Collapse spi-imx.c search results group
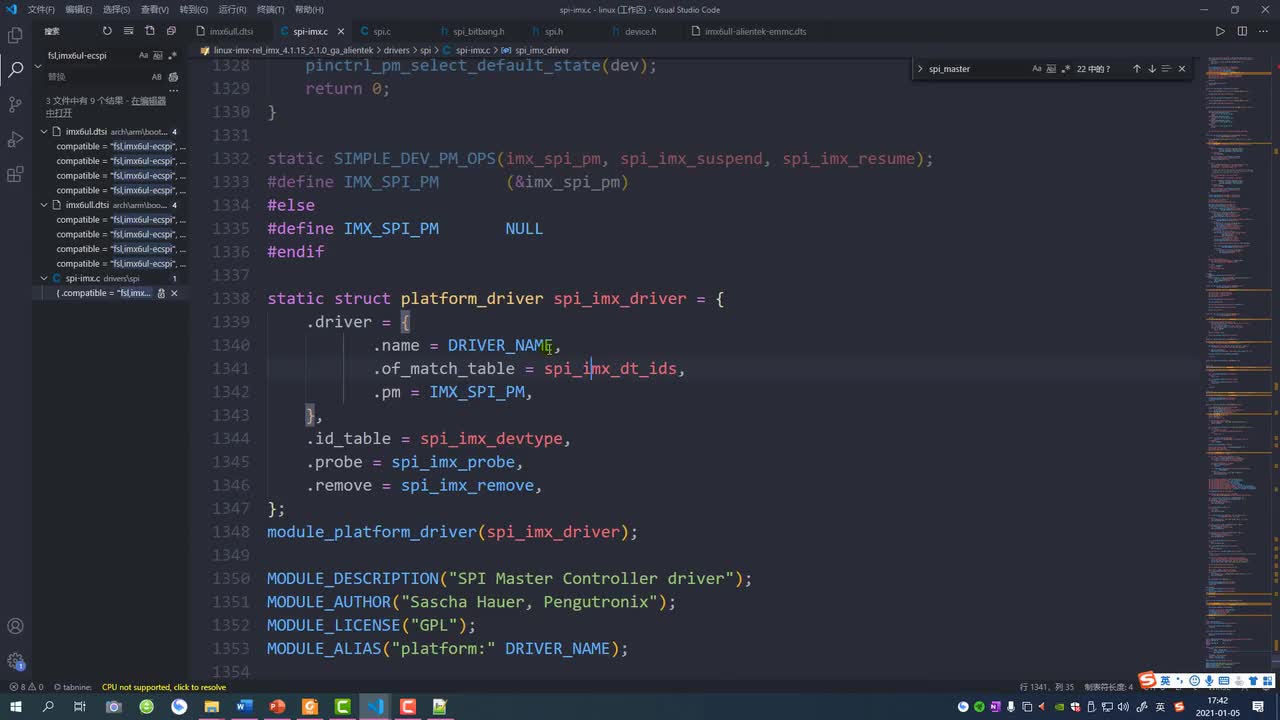 pos(44,278)
